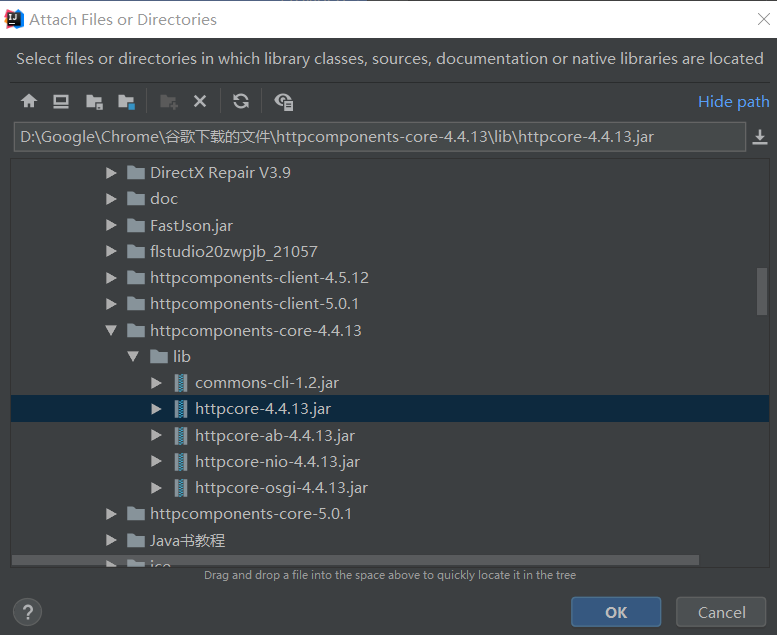This screenshot has height=635, width=777.
Task: Expand httpcomponents-core-5.0.1 folder arrow
Action: pyautogui.click(x=111, y=514)
